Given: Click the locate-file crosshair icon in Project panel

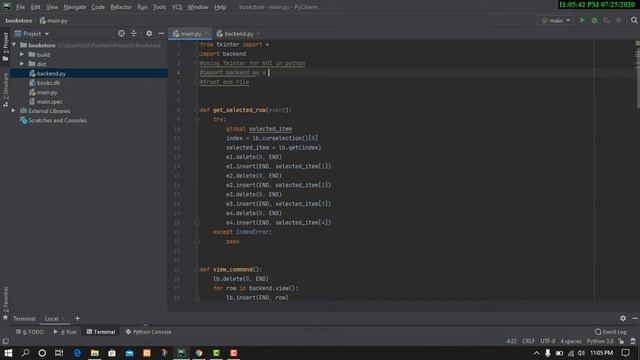Looking at the screenshot, I should [x=121, y=33].
